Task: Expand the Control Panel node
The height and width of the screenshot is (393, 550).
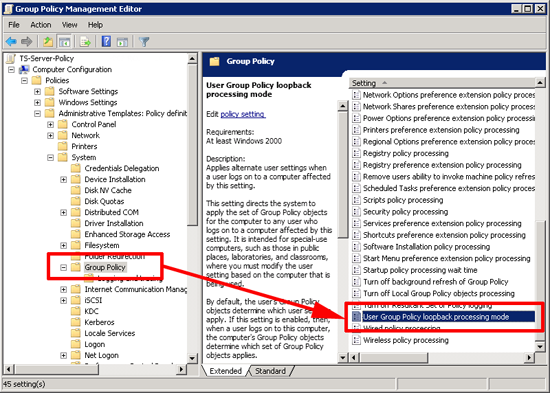Action: pos(51,125)
